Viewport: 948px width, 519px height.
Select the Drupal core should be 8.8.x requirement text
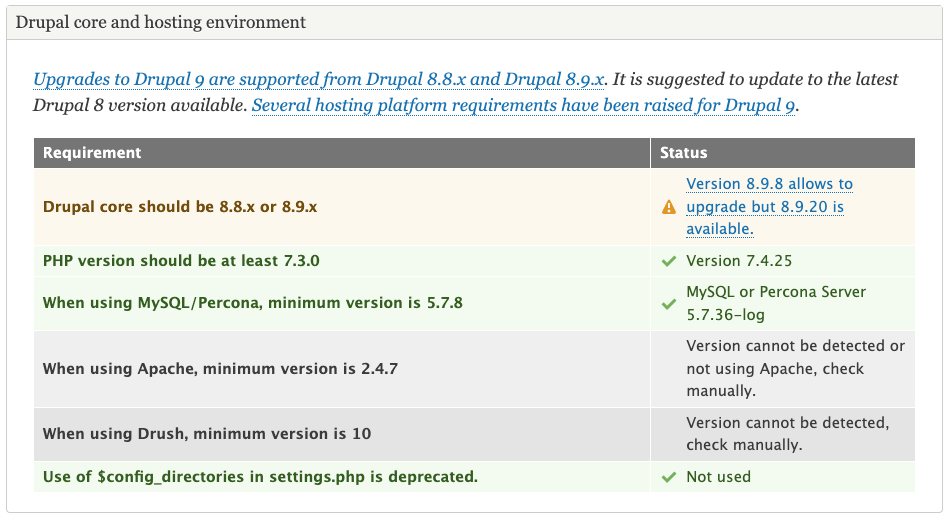tap(180, 207)
